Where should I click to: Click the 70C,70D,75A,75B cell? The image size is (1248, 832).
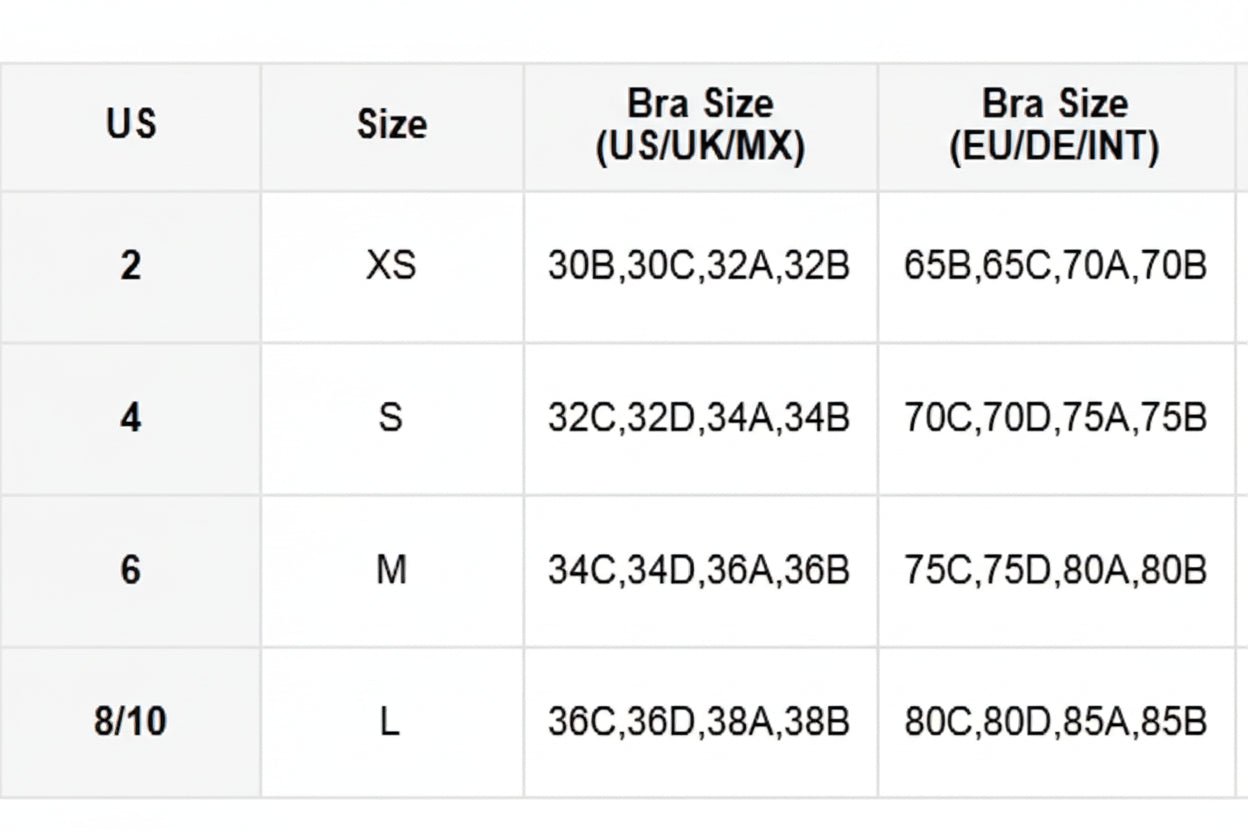[1055, 418]
